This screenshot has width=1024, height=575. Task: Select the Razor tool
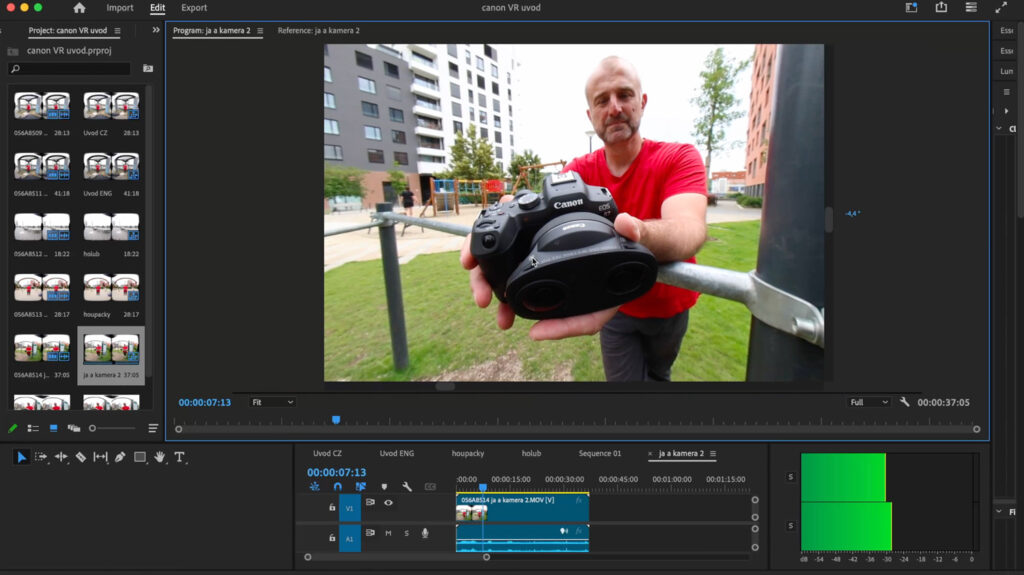coord(81,457)
